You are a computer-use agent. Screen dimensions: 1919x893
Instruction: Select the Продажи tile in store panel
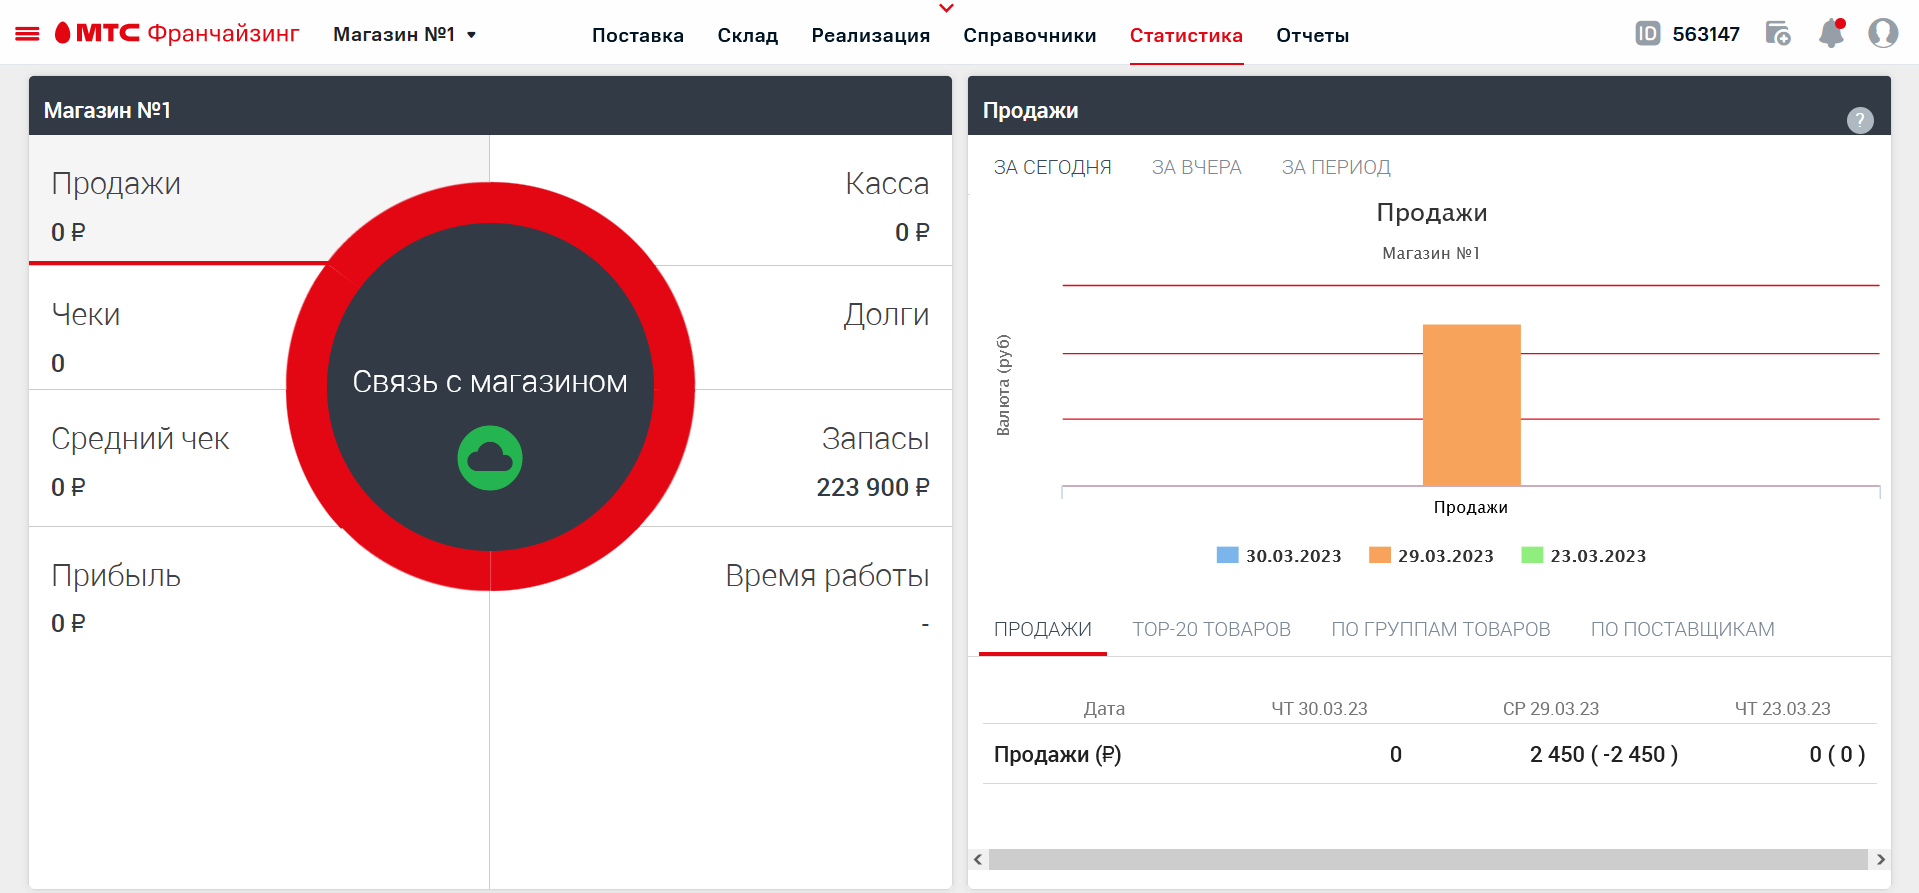pos(180,200)
